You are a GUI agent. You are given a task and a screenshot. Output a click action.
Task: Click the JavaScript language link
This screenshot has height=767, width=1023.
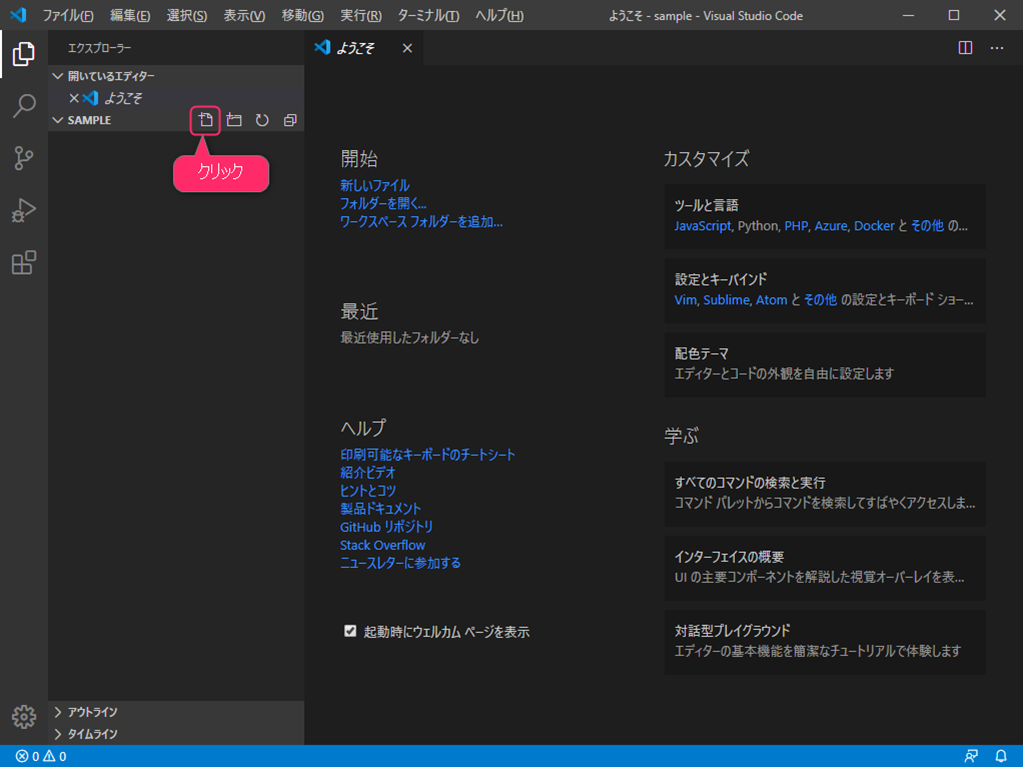(x=703, y=226)
